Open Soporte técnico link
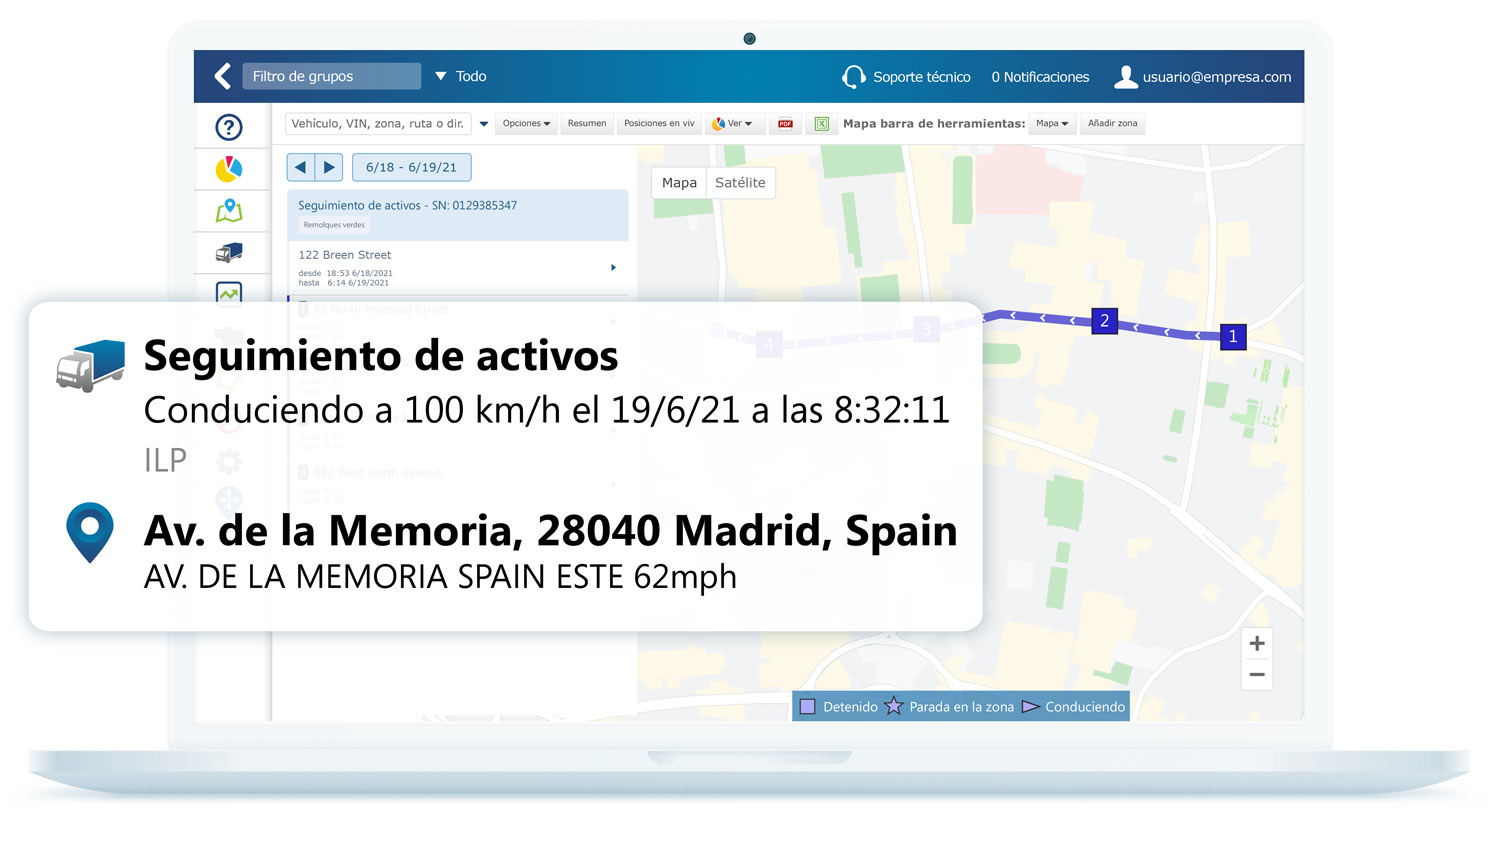 [x=921, y=77]
